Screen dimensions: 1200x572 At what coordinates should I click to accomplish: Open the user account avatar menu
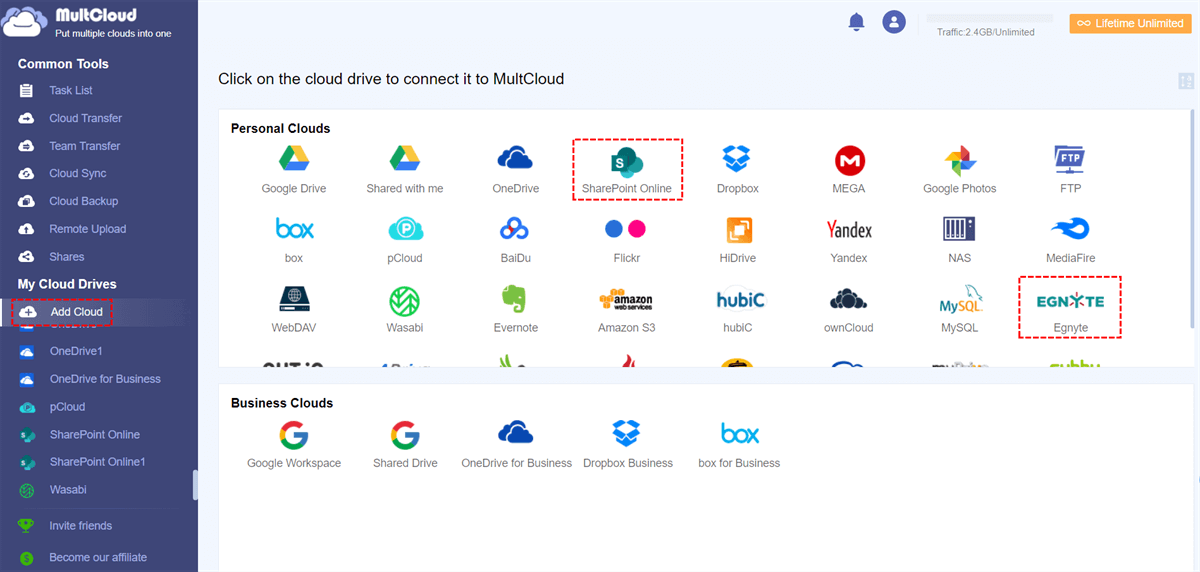(894, 22)
